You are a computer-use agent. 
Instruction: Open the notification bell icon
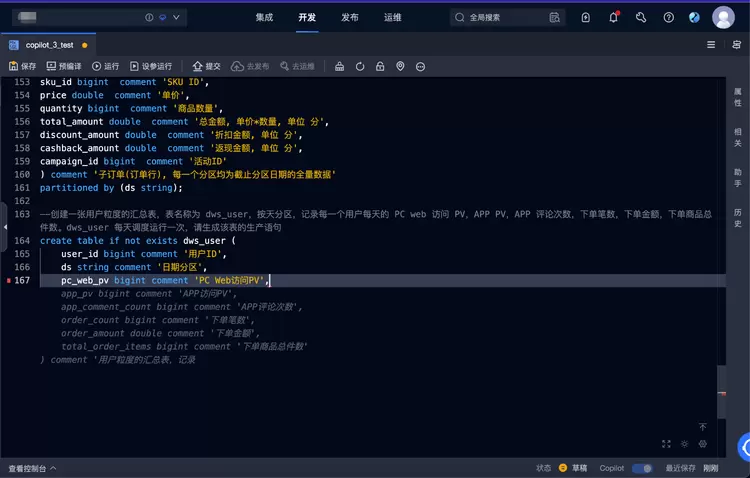pos(614,17)
